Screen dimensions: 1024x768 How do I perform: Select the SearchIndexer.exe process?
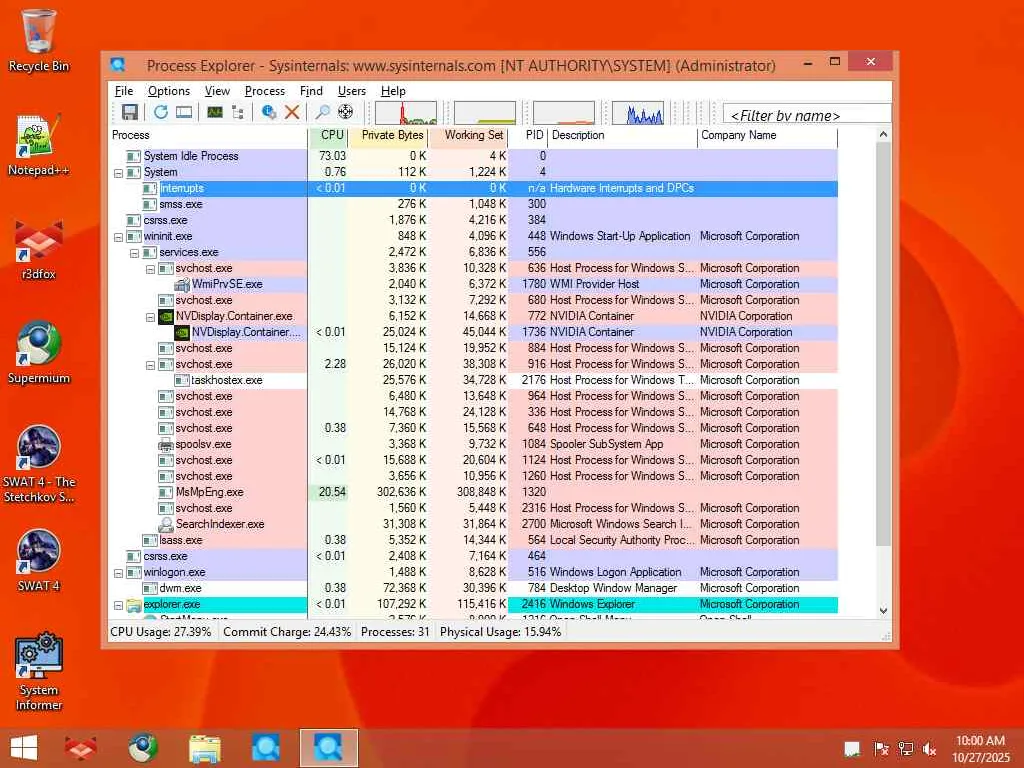[x=473, y=524]
